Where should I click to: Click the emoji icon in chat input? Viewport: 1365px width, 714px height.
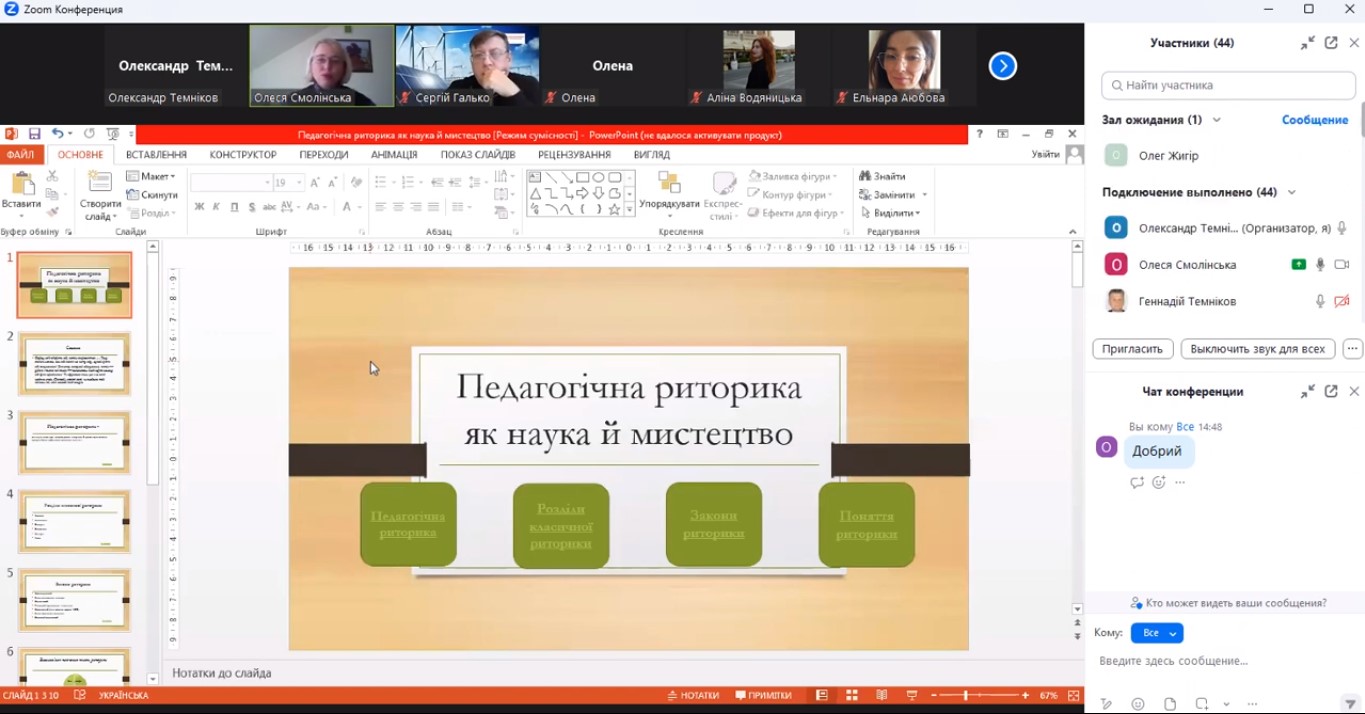coord(1138,704)
